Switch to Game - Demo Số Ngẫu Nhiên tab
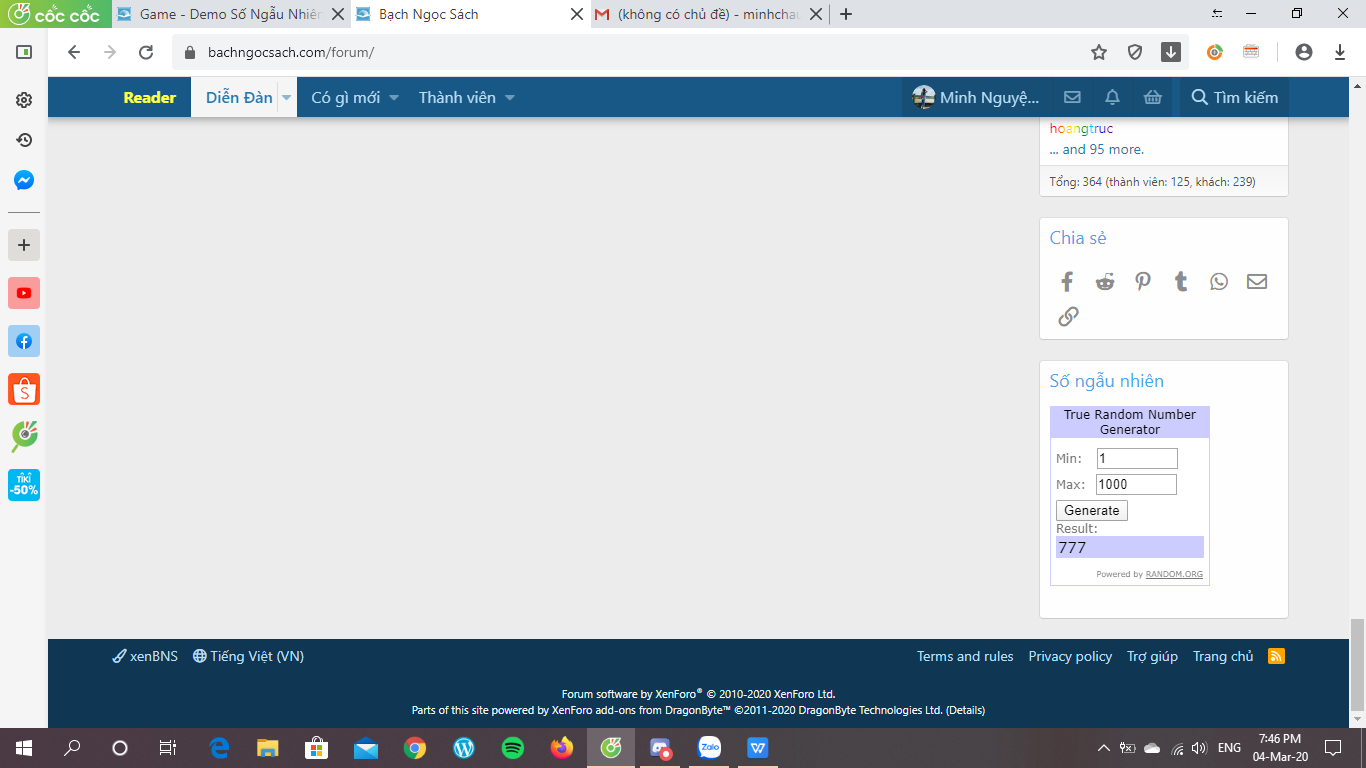 pyautogui.click(x=229, y=15)
